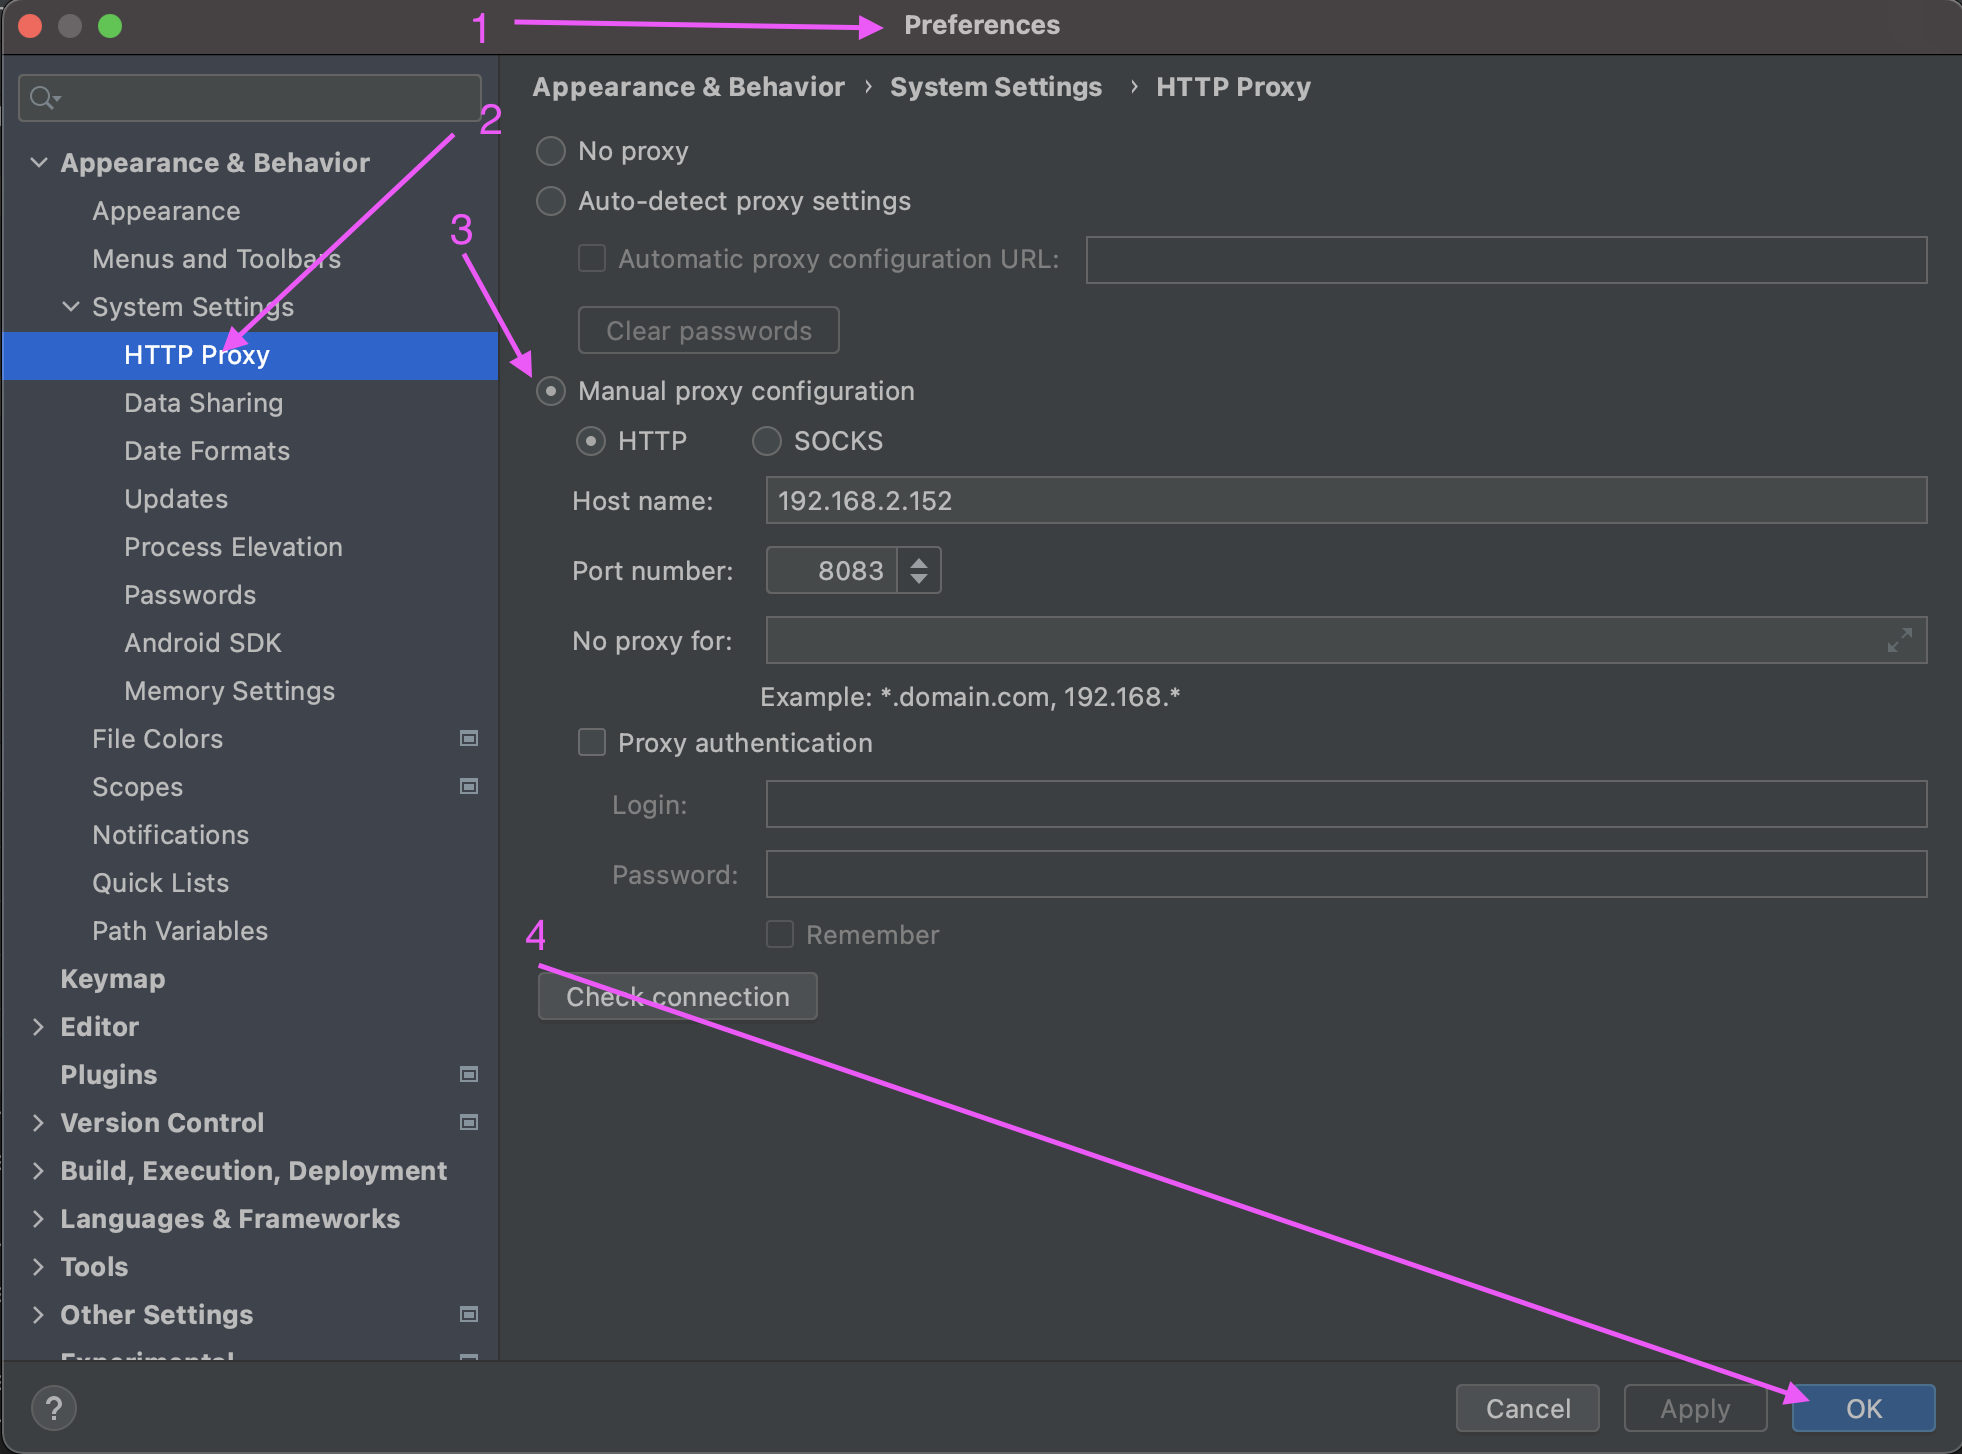This screenshot has width=1962, height=1454.
Task: Click into the Host name field
Action: click(1345, 500)
